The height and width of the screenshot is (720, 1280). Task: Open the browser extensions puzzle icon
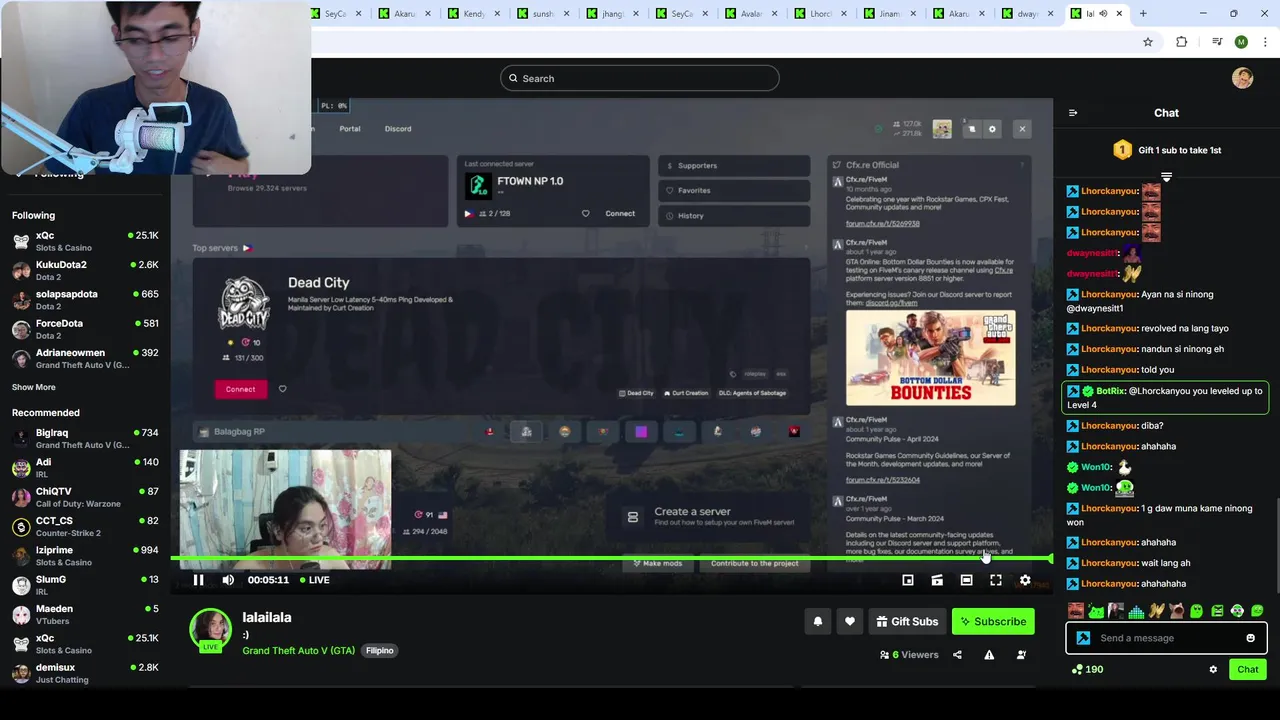[x=1182, y=42]
